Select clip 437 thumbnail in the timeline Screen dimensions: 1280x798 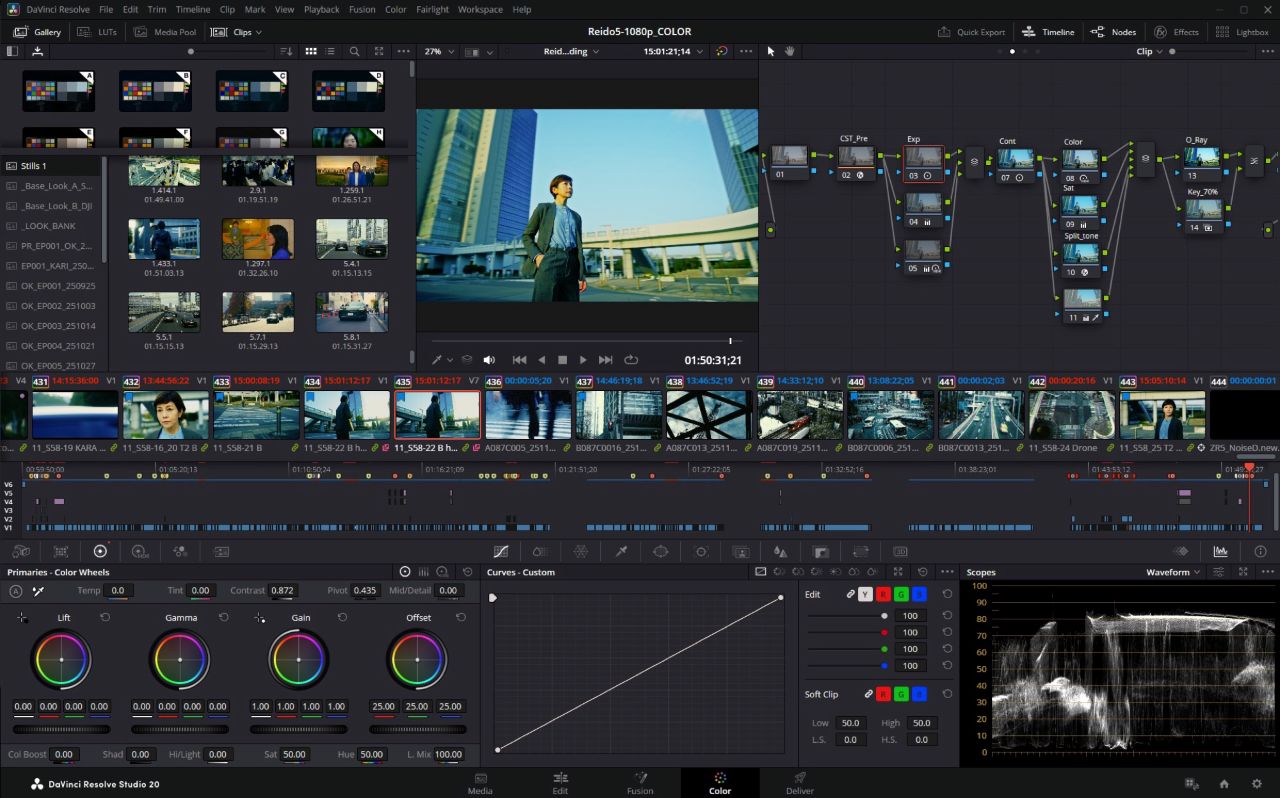(619, 415)
